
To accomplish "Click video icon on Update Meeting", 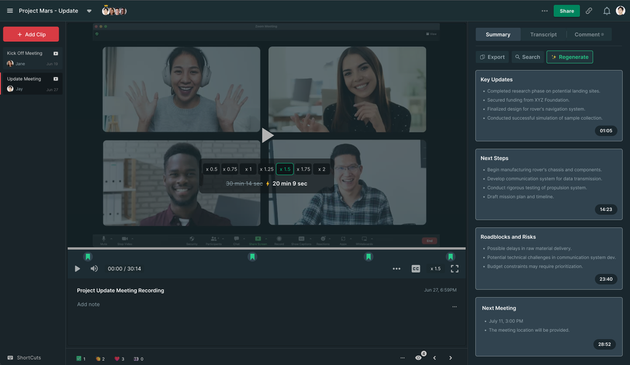I will [56, 79].
